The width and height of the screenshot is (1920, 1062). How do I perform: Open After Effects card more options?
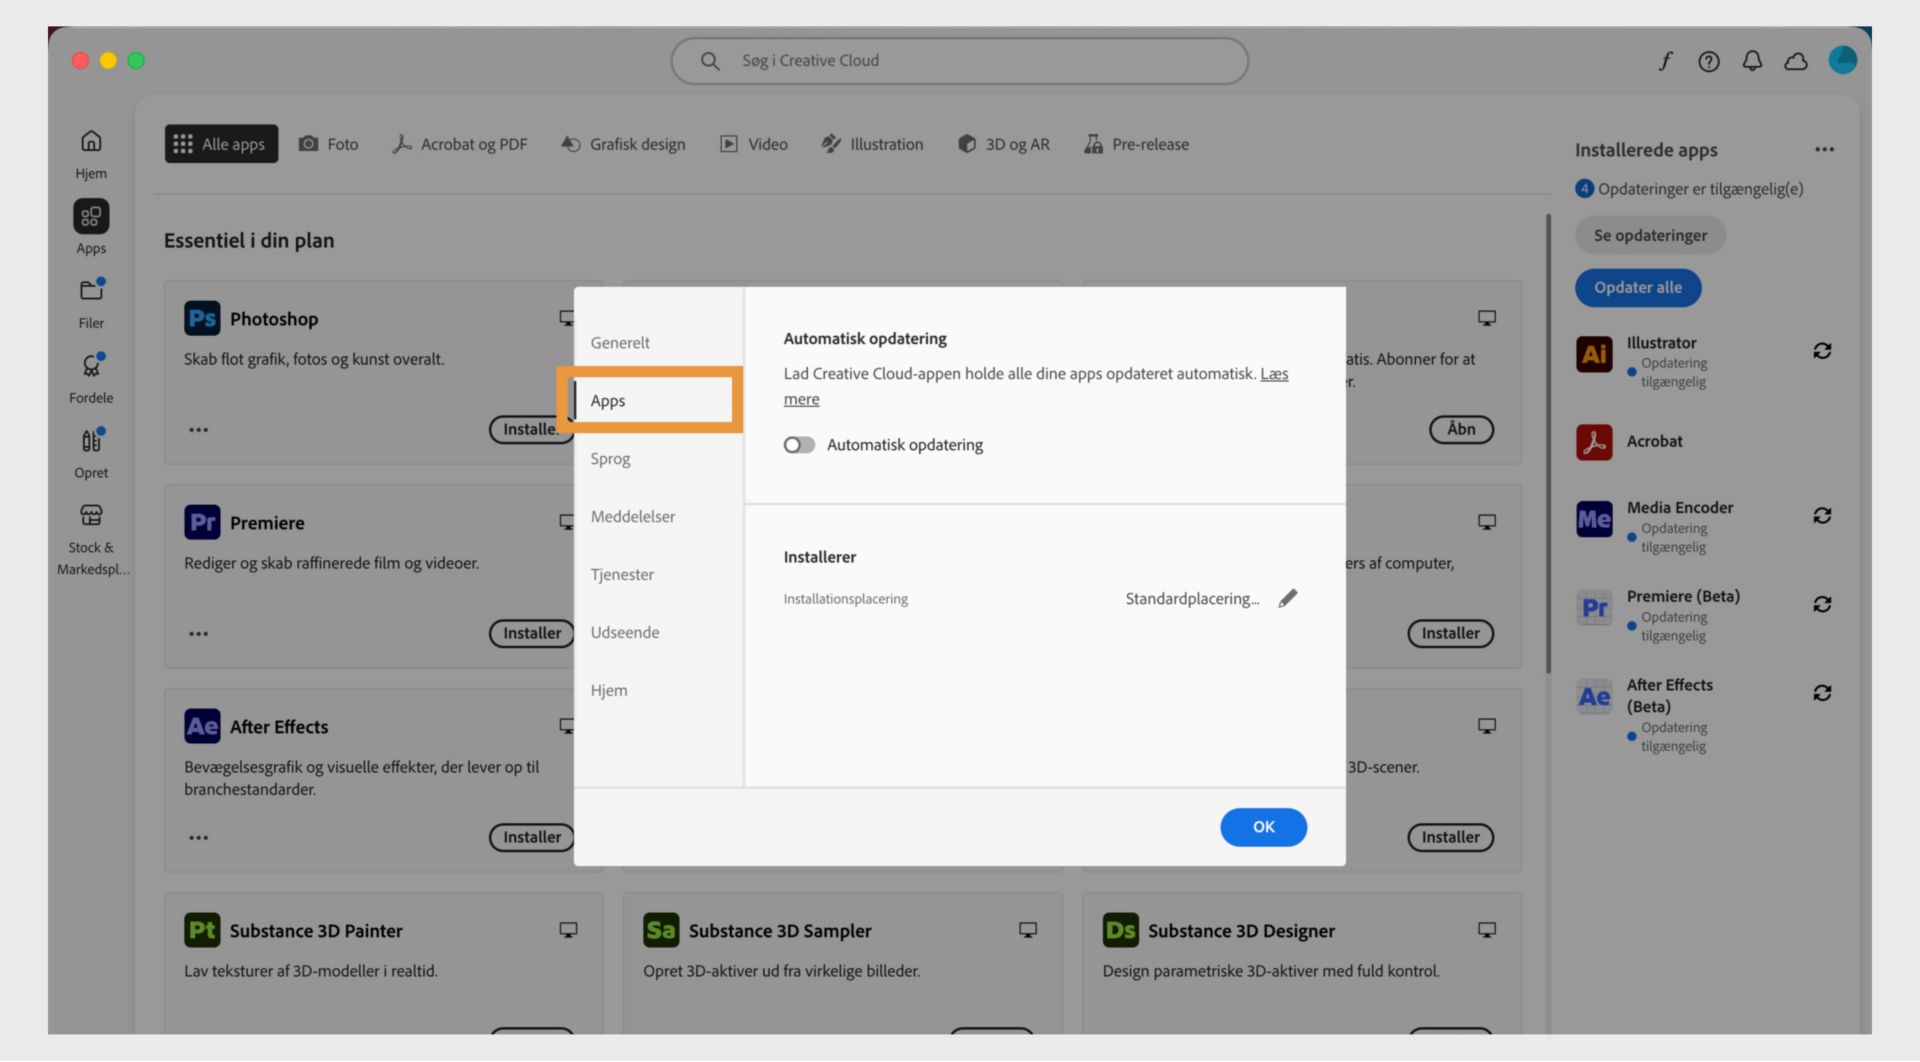pos(199,838)
